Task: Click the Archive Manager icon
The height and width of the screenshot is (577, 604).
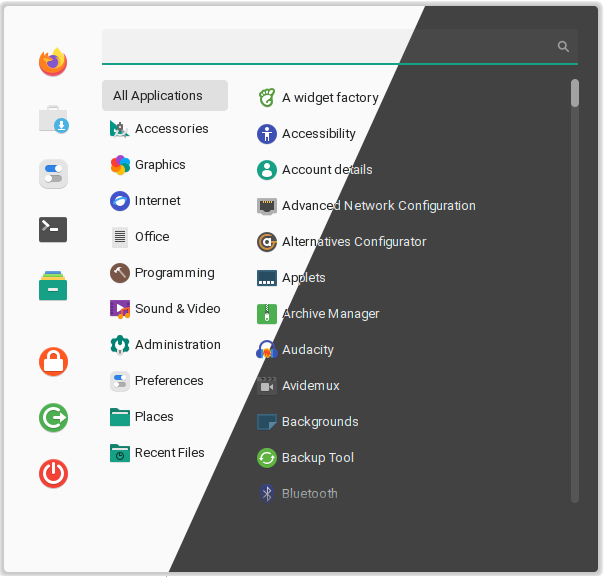Action: pos(267,314)
